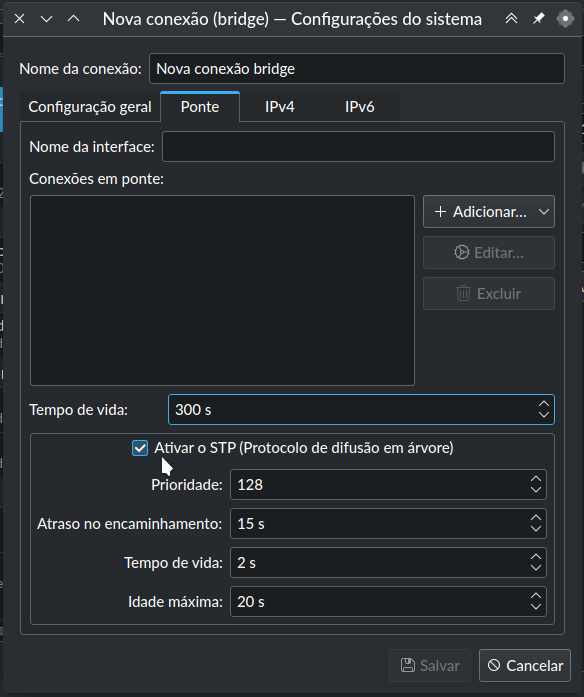Expand the Adicionar dropdown arrow

(544, 212)
